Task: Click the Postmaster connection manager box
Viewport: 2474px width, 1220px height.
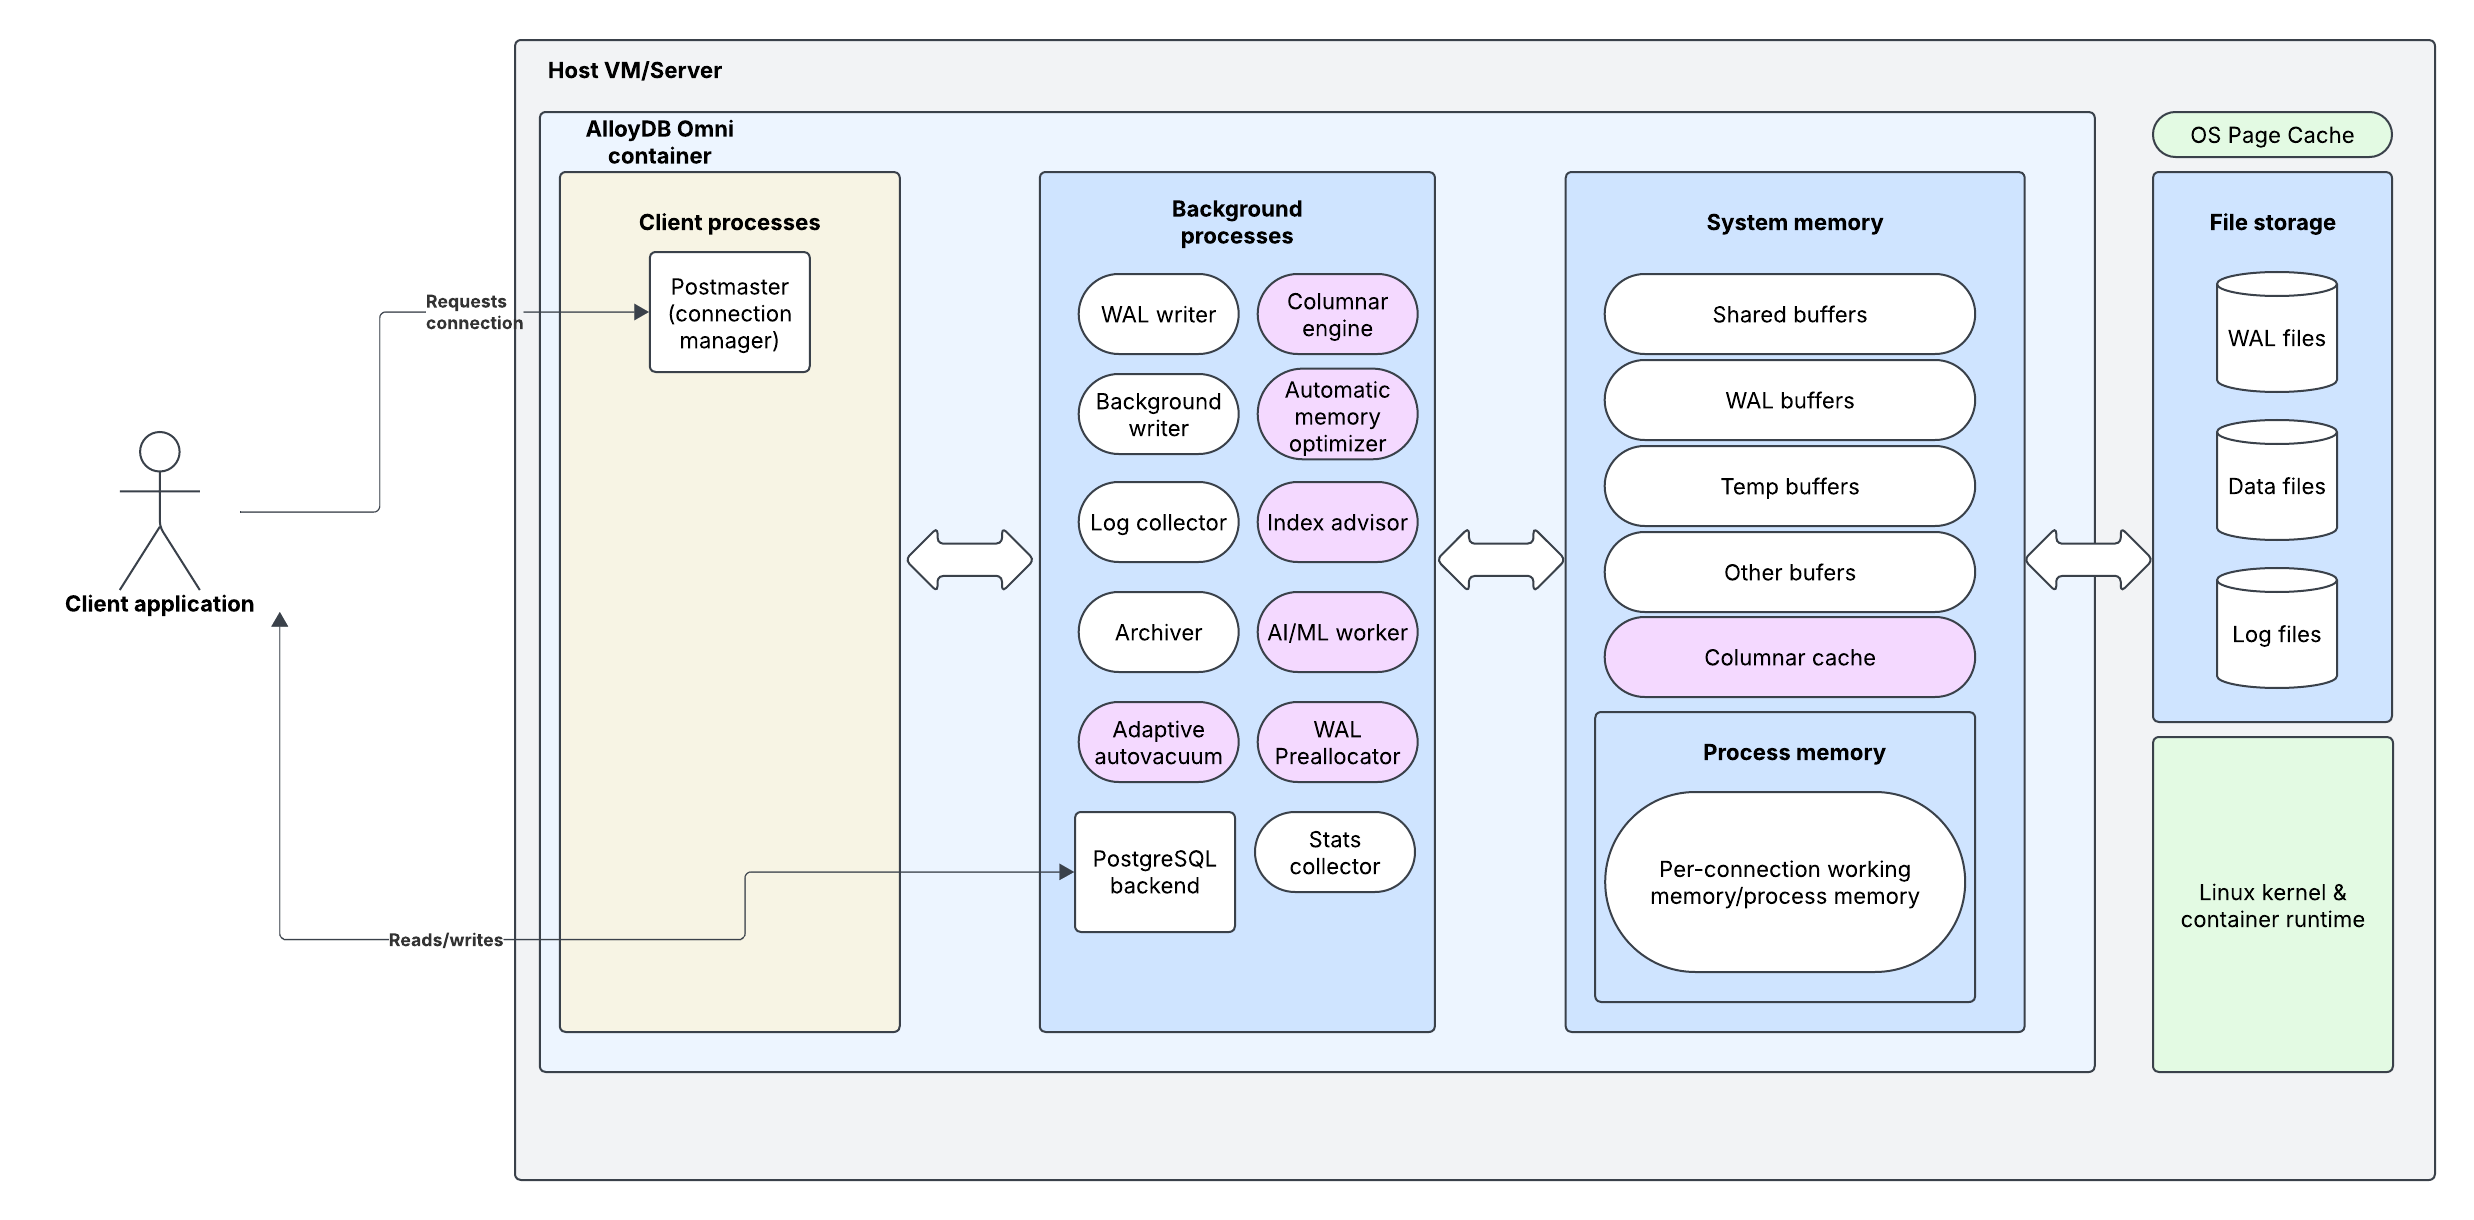Action: pos(729,313)
